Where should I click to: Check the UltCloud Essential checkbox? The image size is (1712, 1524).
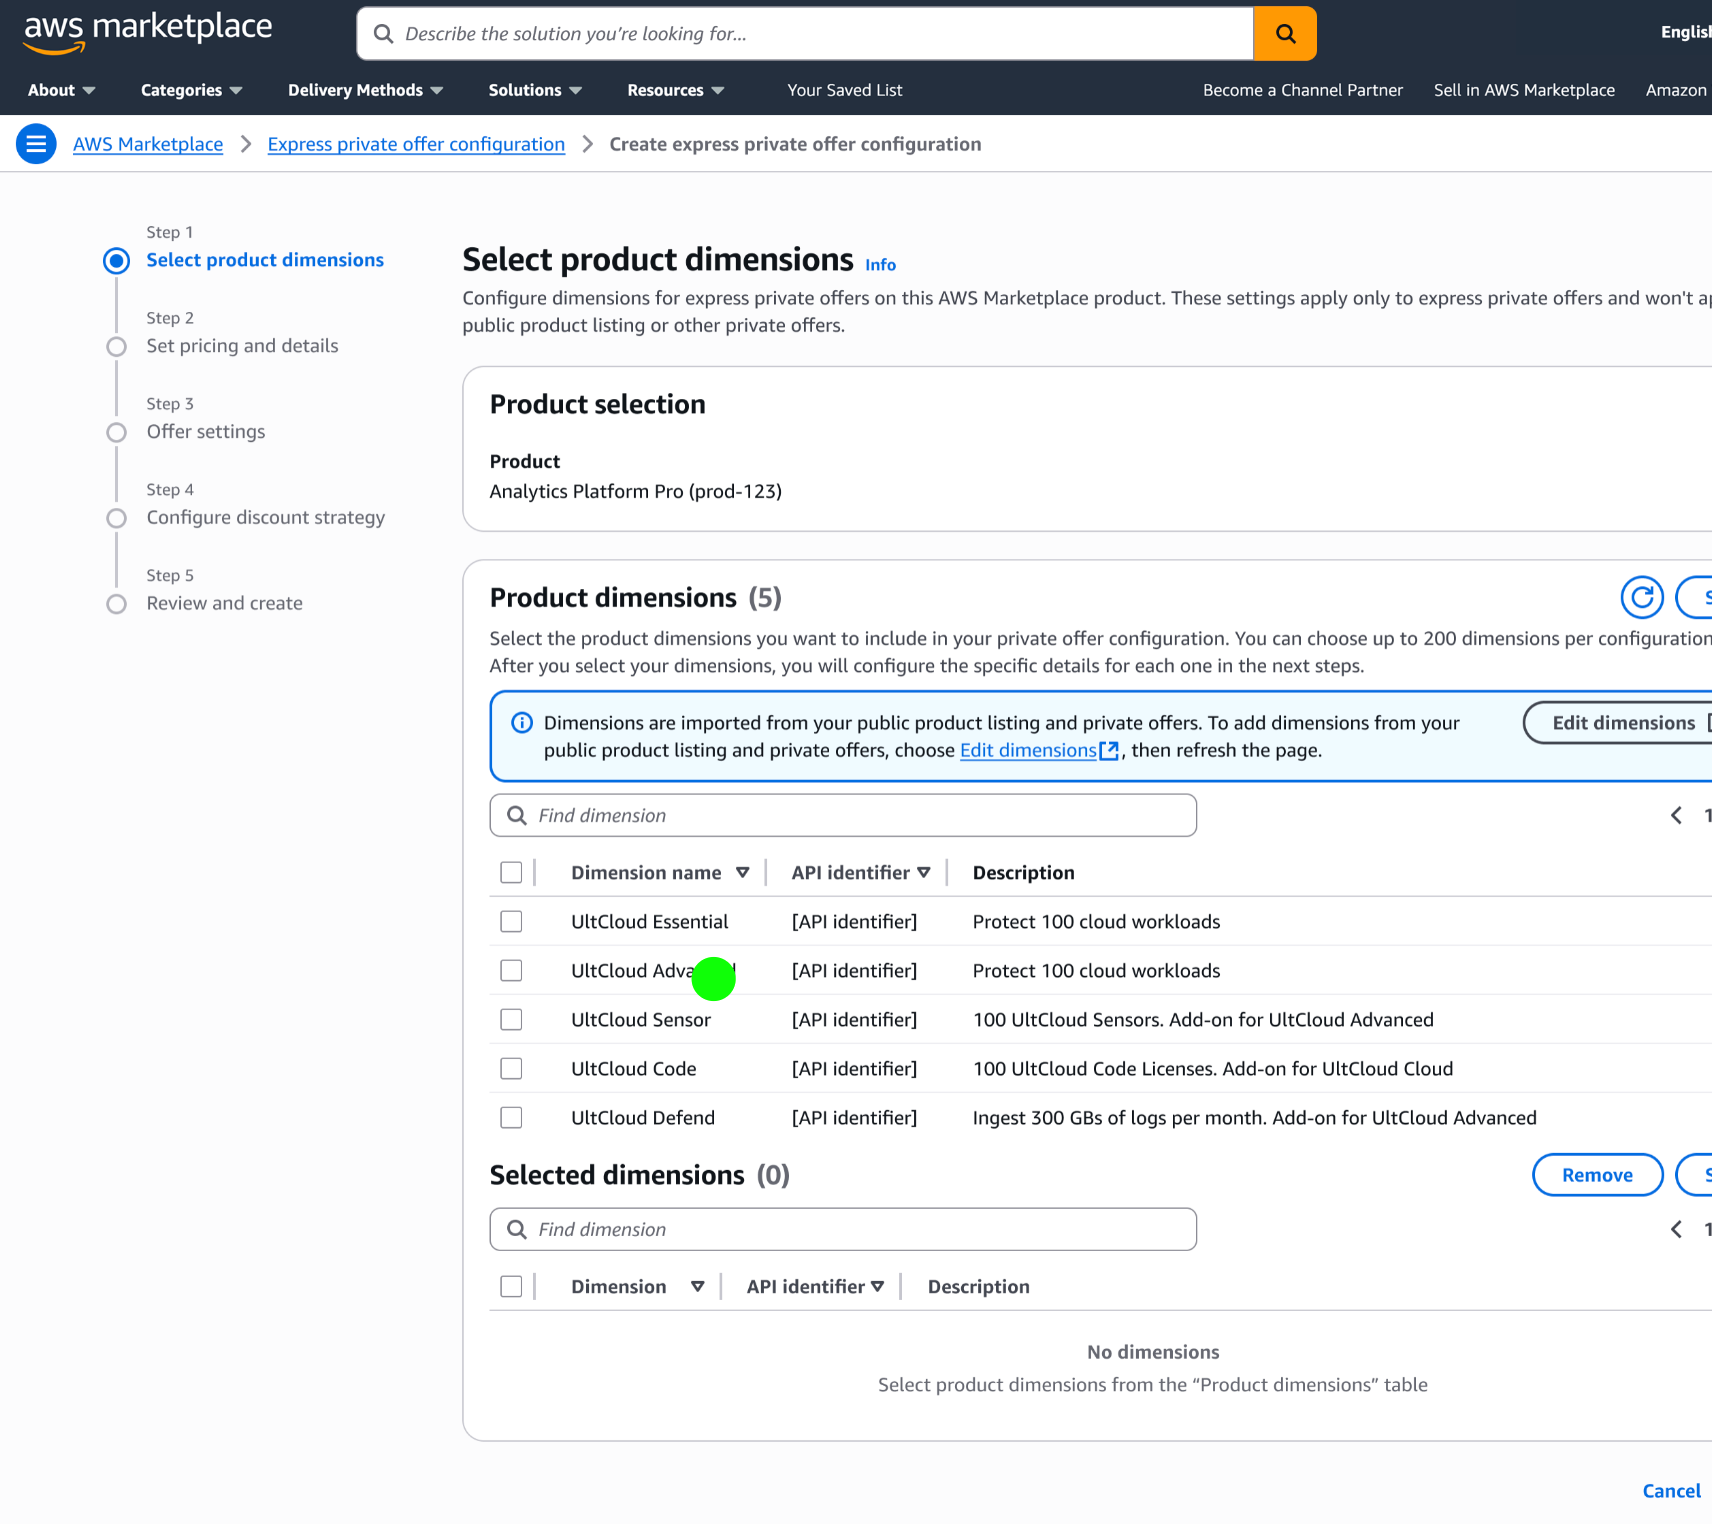pos(511,921)
